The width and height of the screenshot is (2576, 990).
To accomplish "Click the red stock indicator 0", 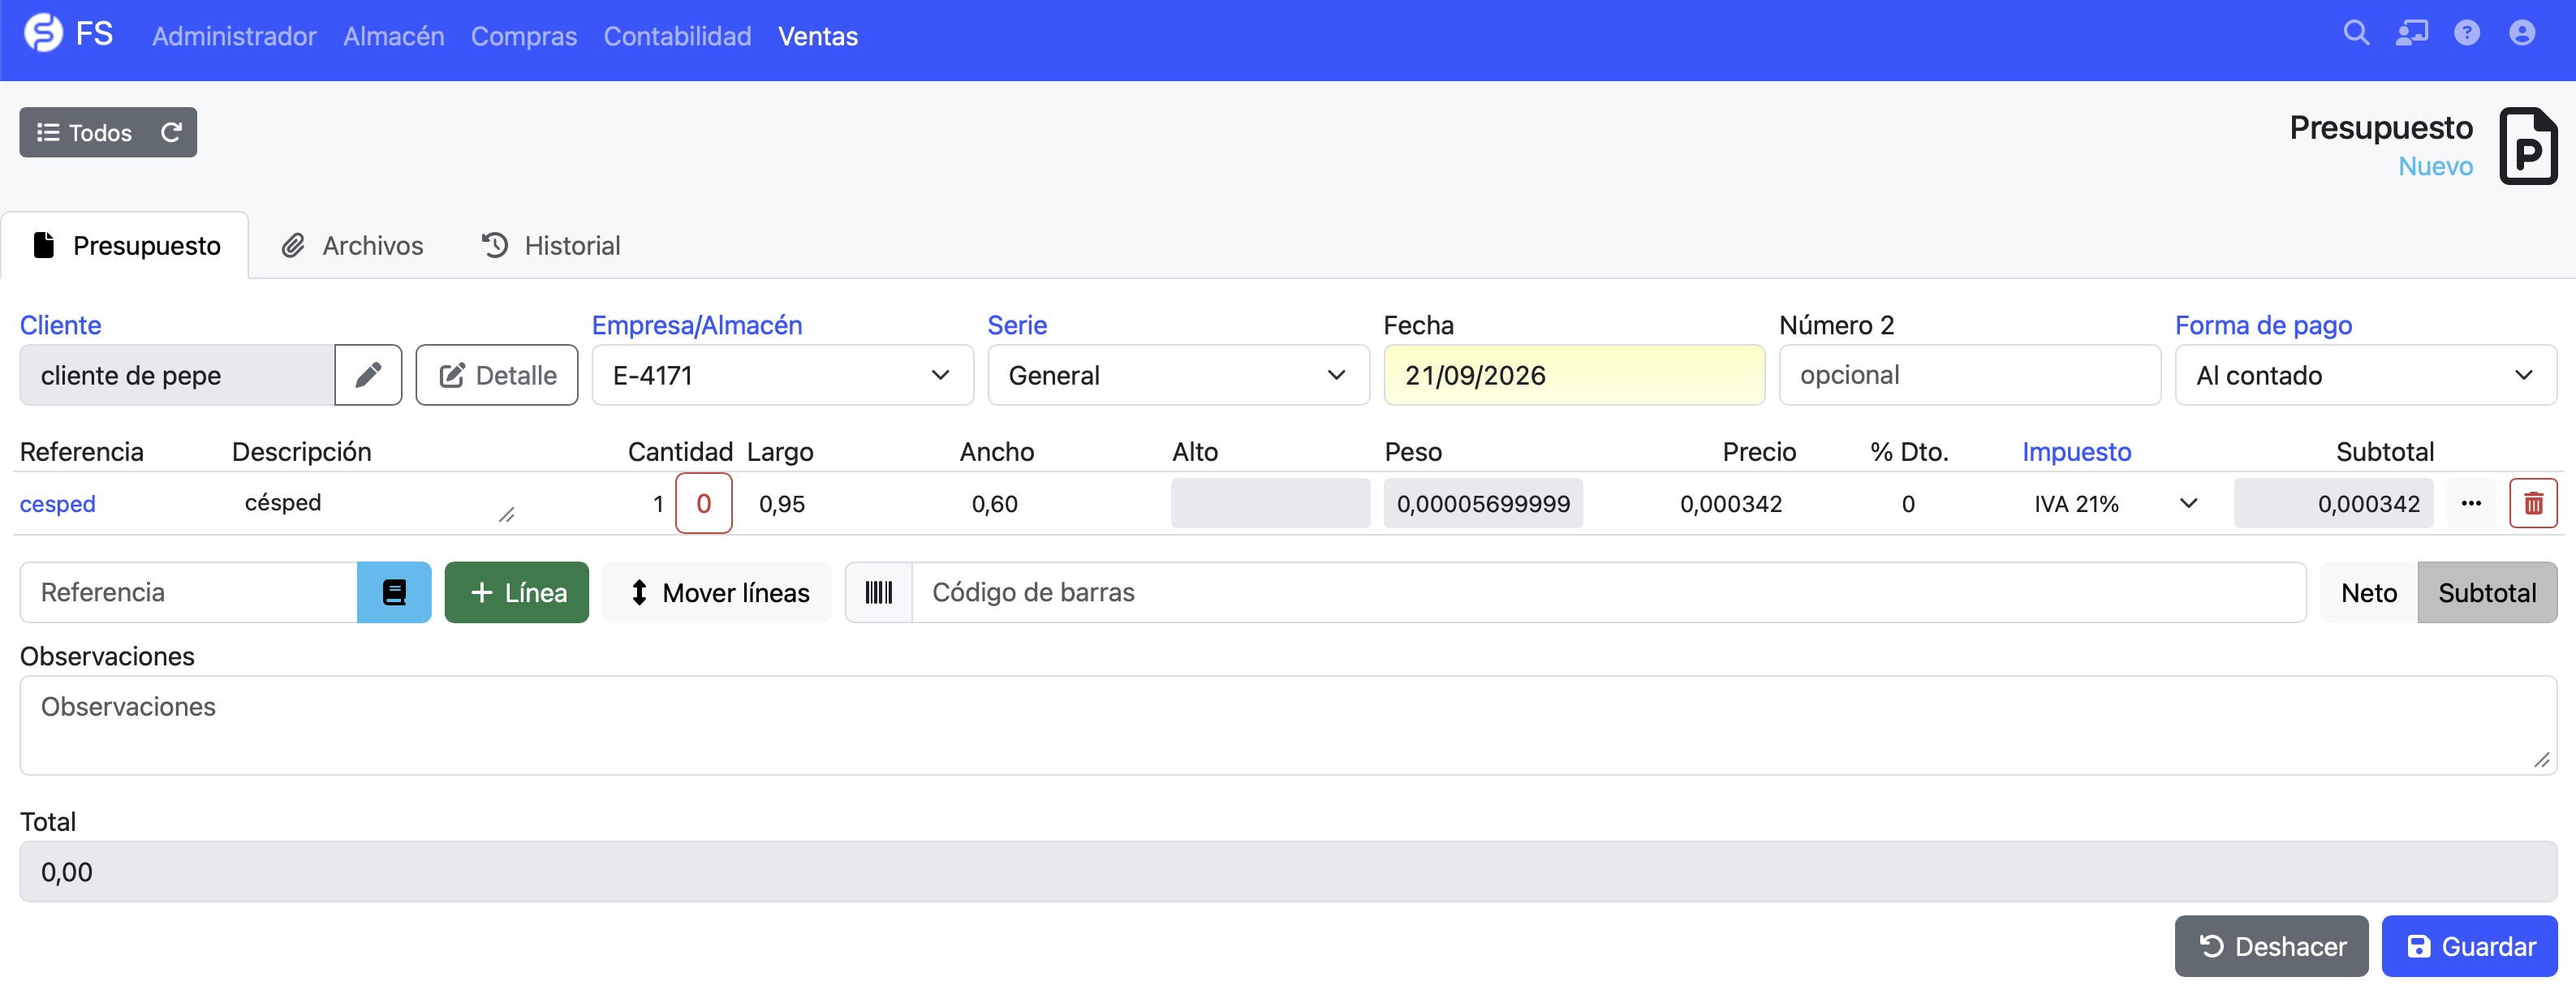I will pyautogui.click(x=704, y=503).
